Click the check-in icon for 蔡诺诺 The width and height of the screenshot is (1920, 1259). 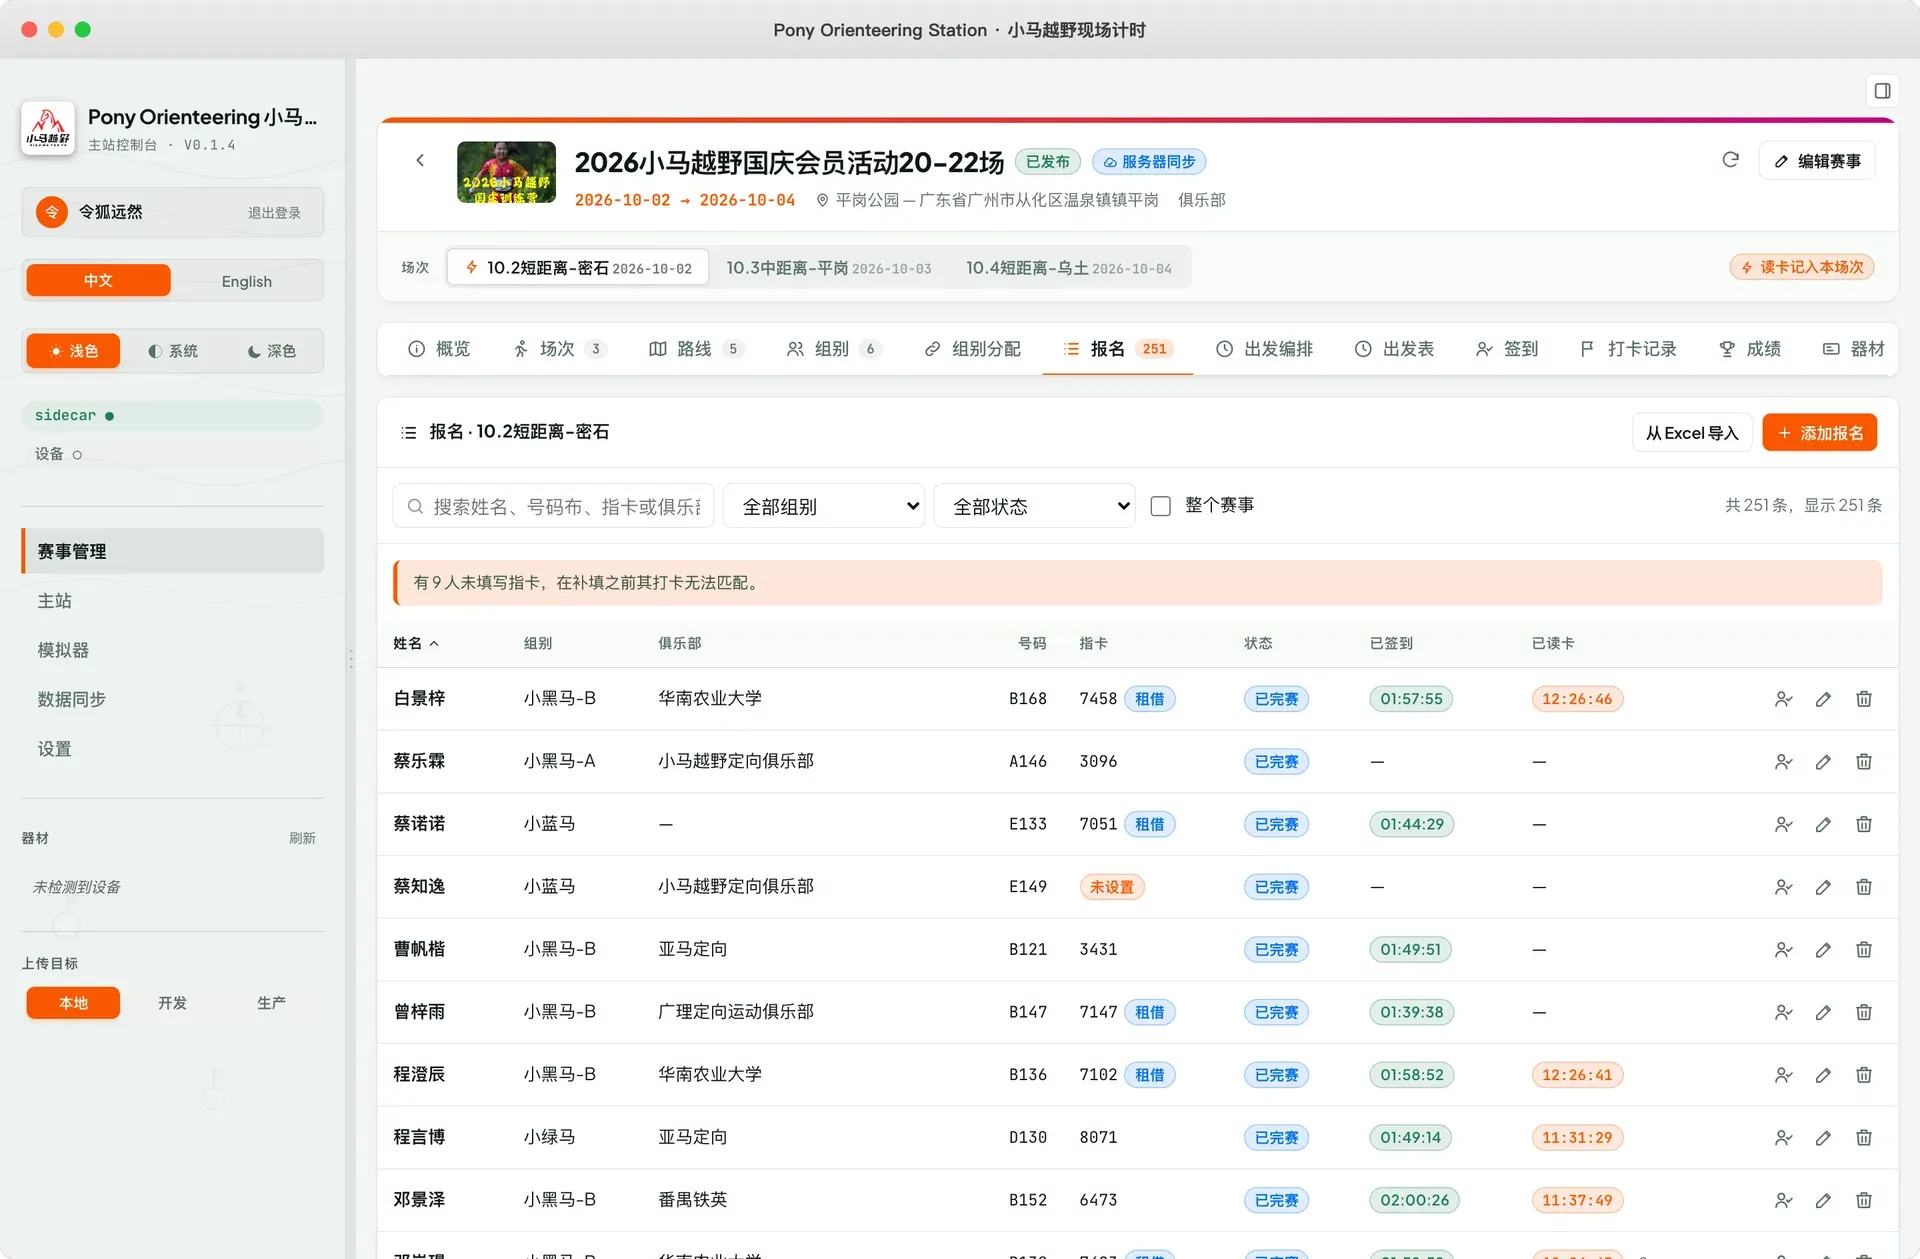1783,825
